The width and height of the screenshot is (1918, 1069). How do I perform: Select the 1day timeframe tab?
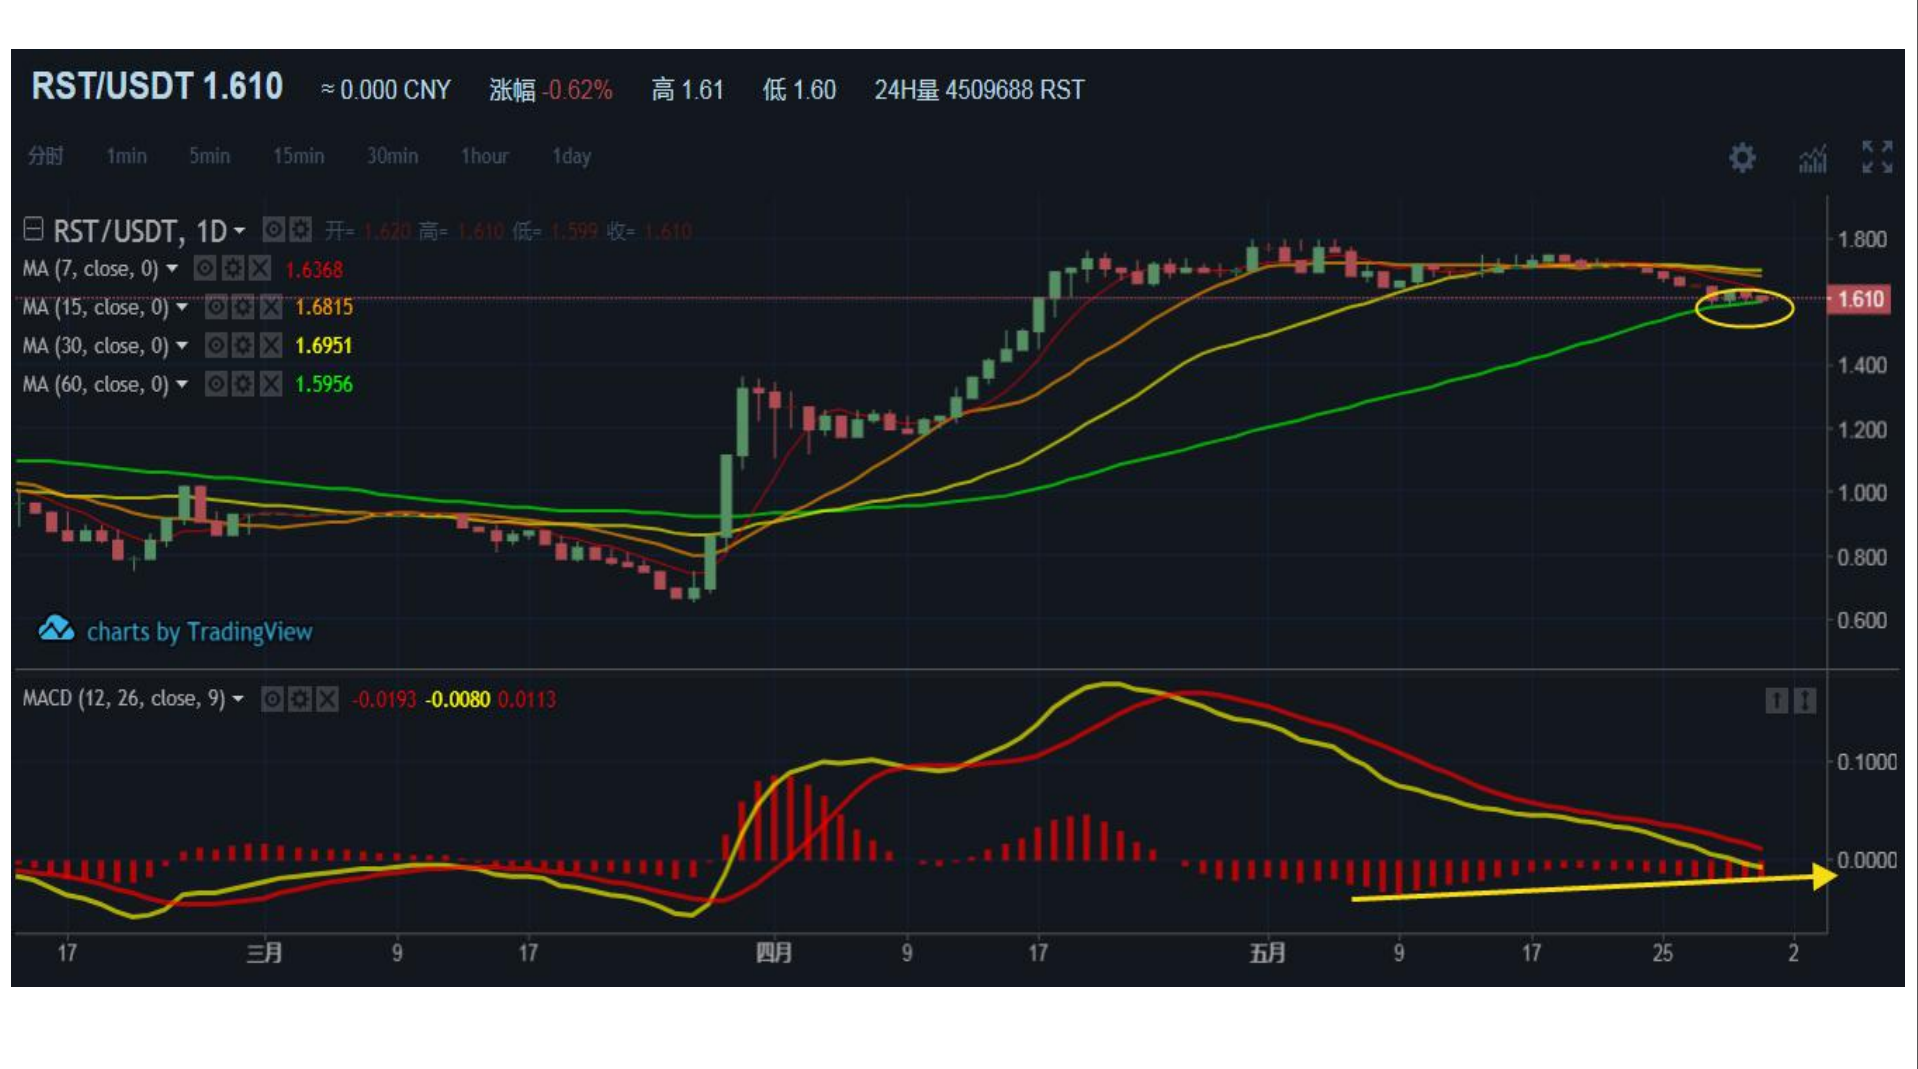point(571,156)
